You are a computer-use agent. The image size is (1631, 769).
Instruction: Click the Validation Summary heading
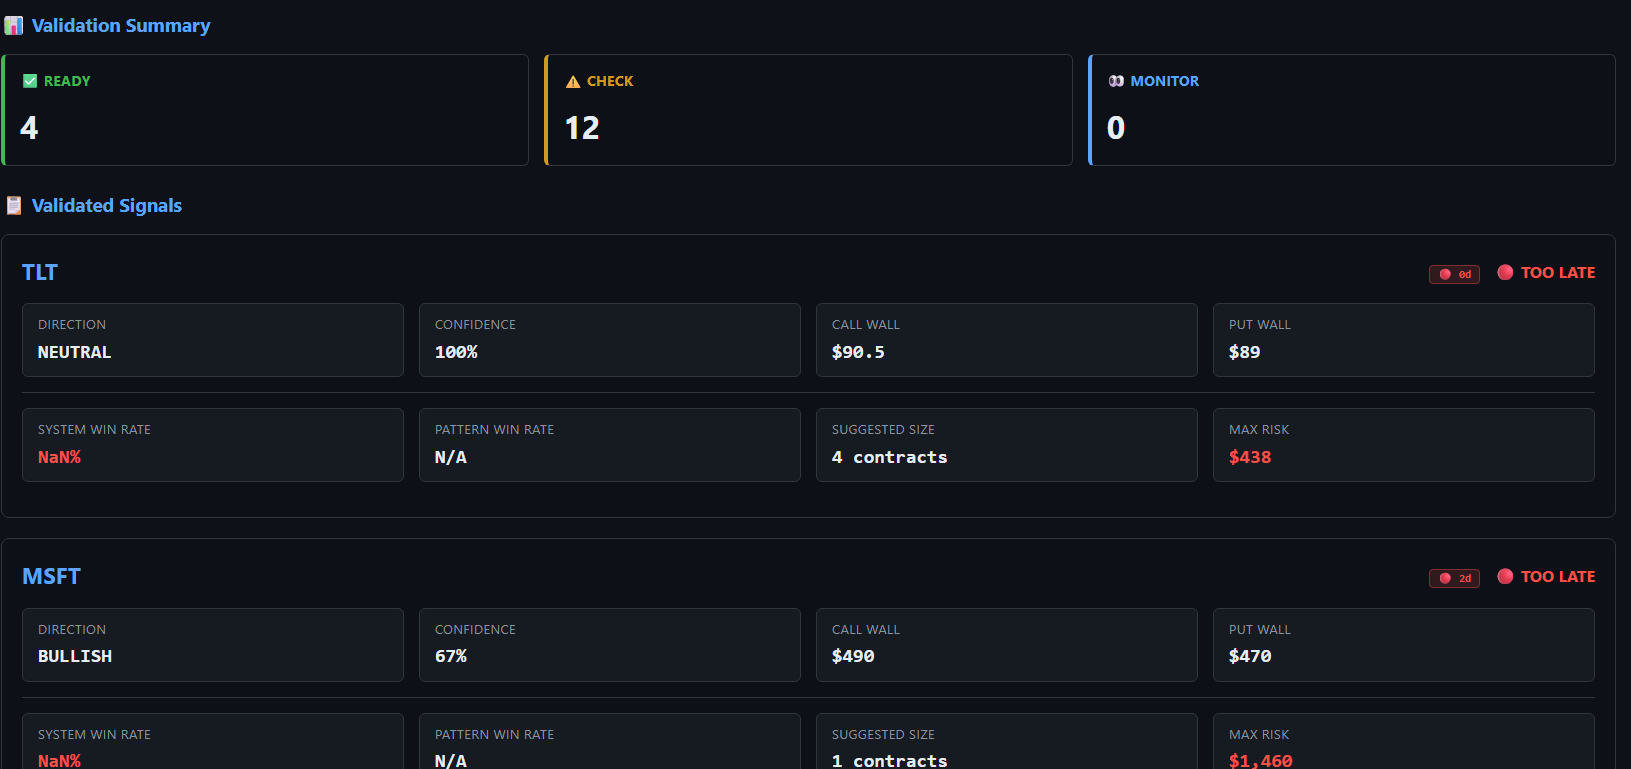pyautogui.click(x=121, y=26)
